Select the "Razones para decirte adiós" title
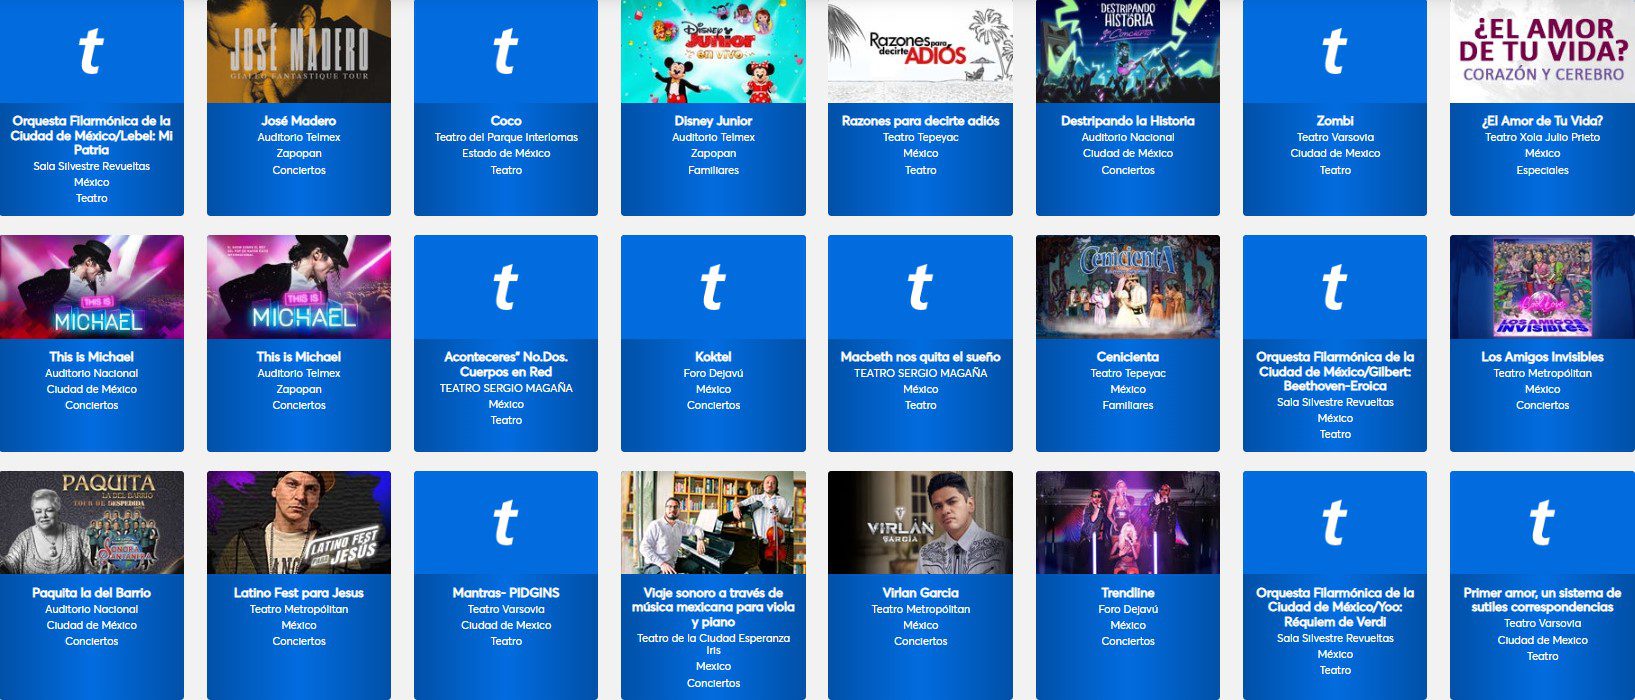The height and width of the screenshot is (700, 1635). (x=920, y=121)
